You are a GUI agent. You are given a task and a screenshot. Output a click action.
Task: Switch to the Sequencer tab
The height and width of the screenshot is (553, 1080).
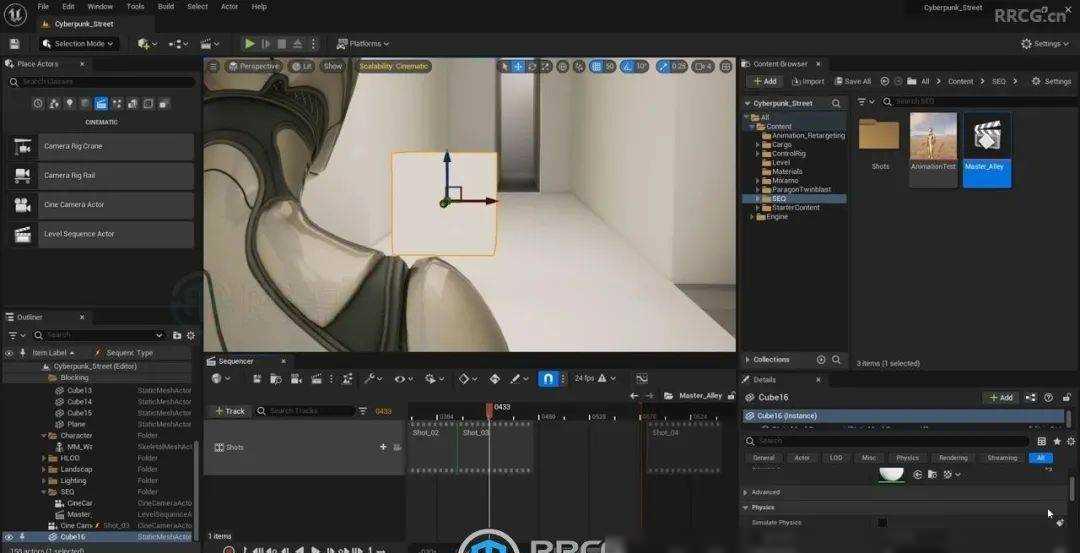coord(236,362)
